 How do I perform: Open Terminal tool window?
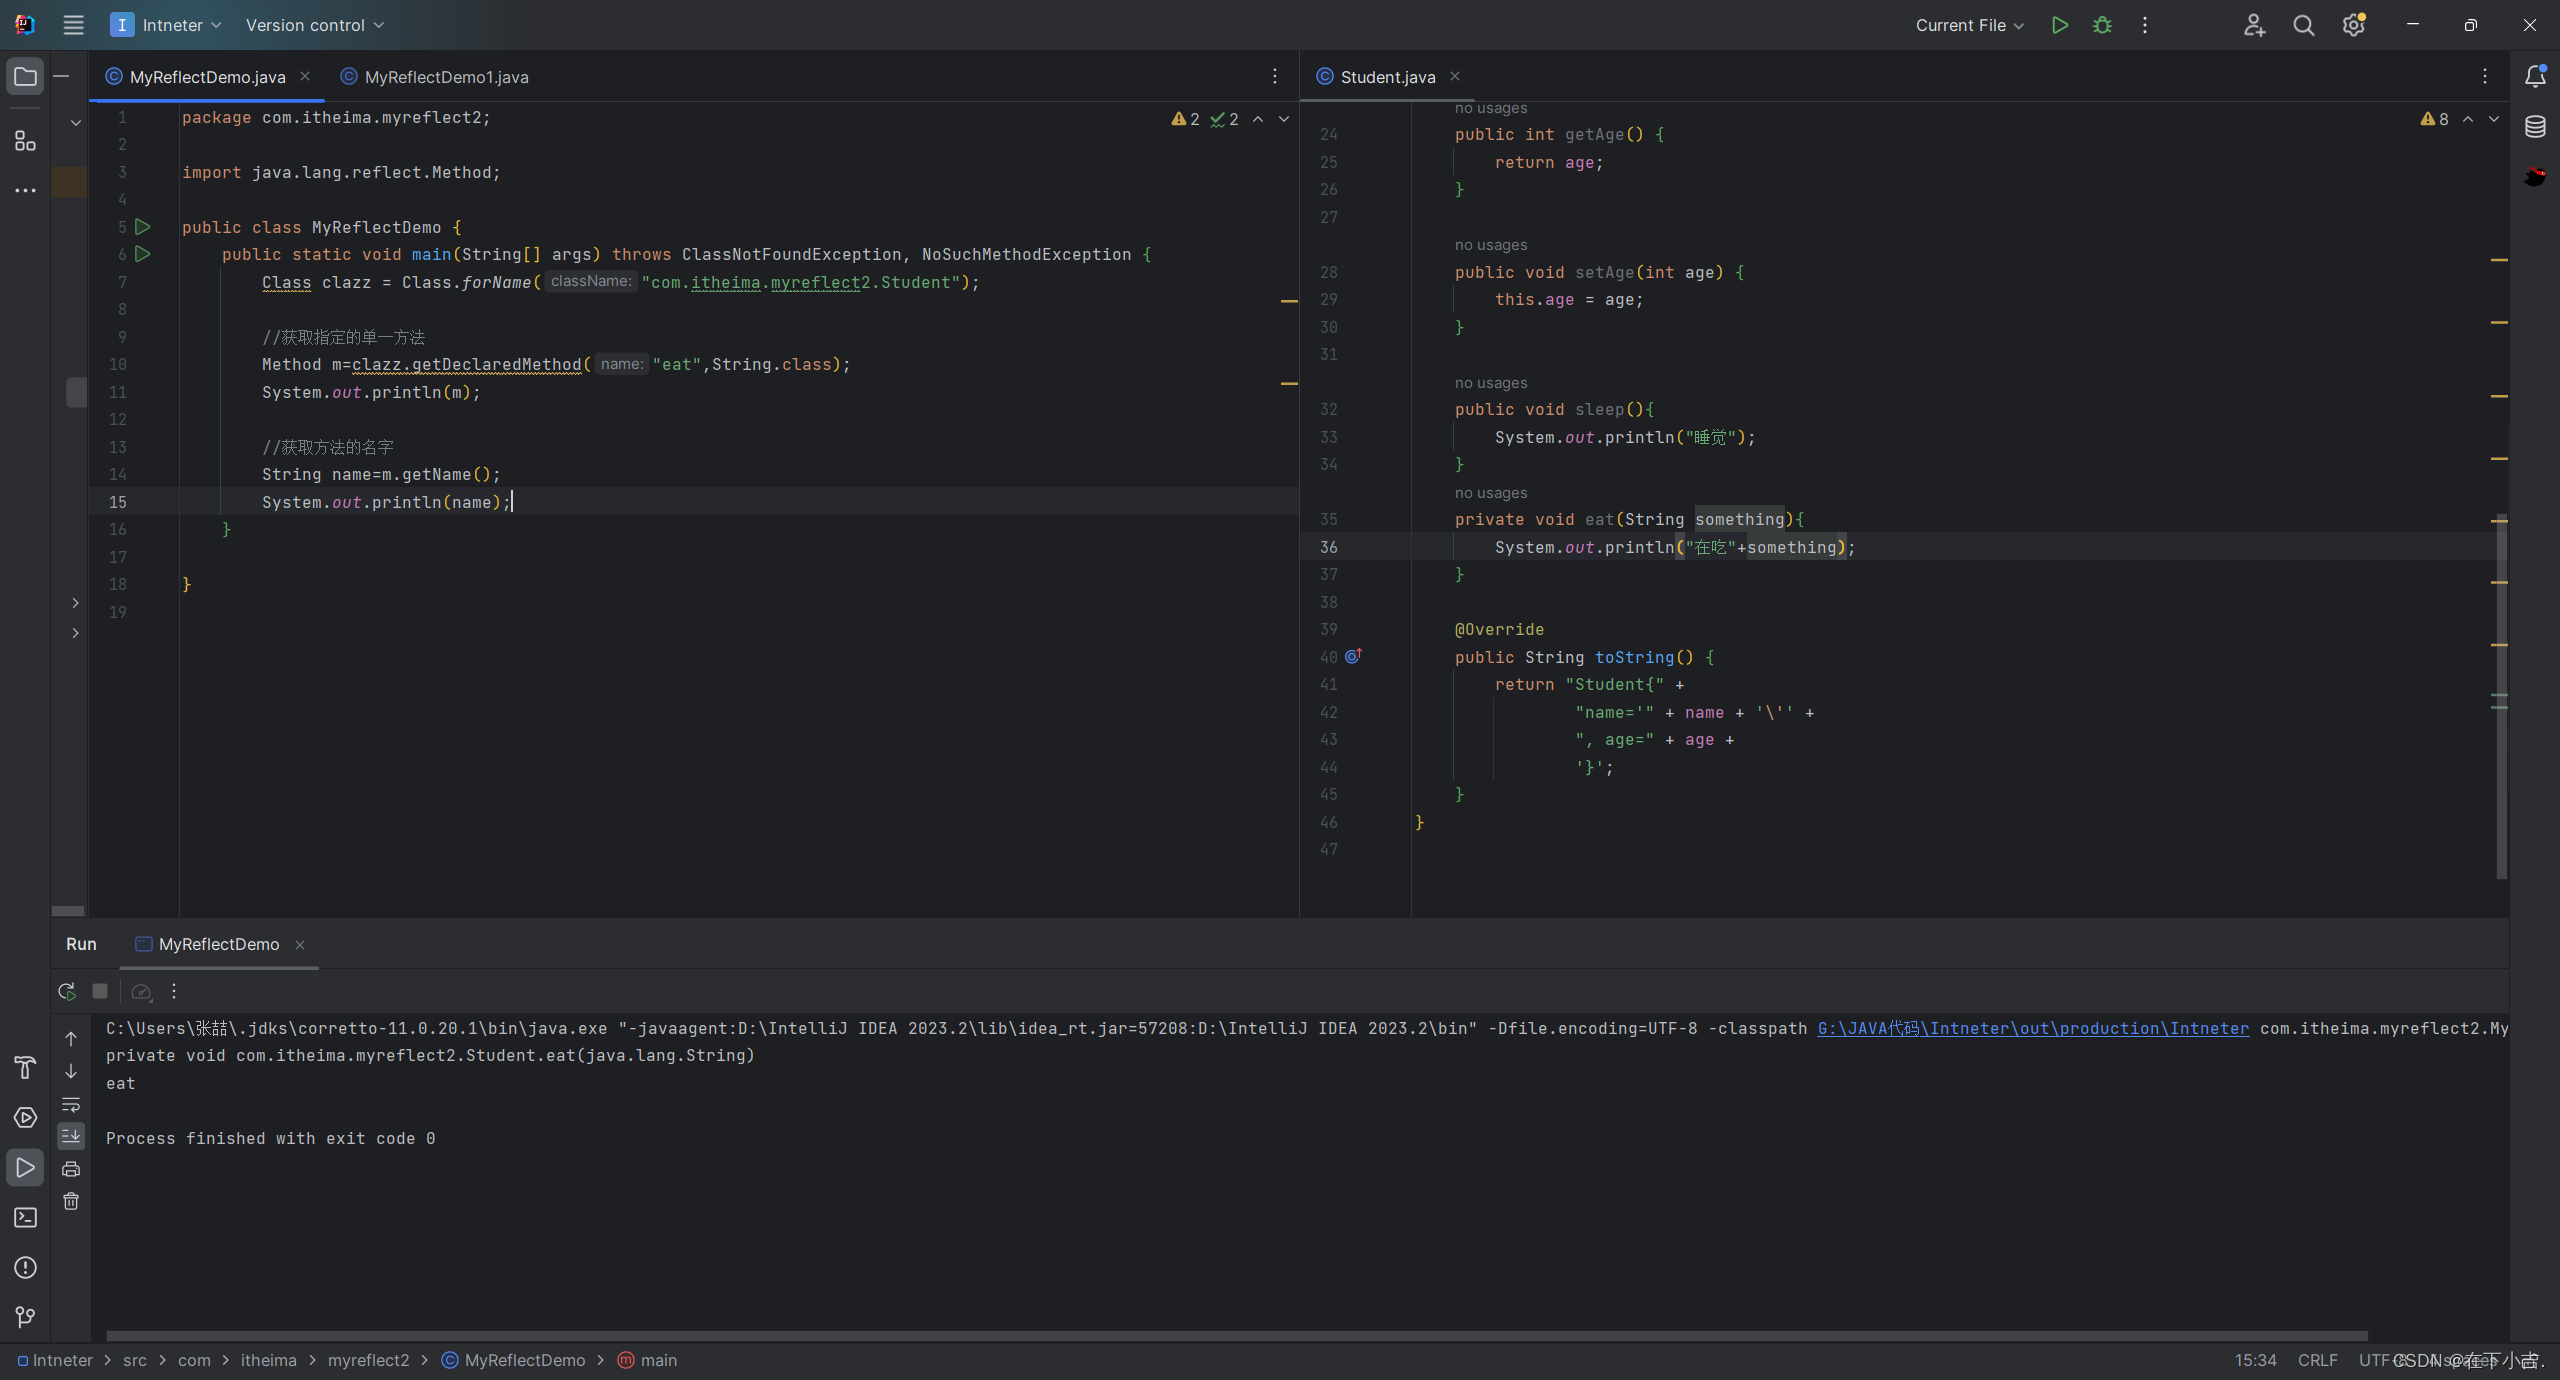pyautogui.click(x=25, y=1218)
